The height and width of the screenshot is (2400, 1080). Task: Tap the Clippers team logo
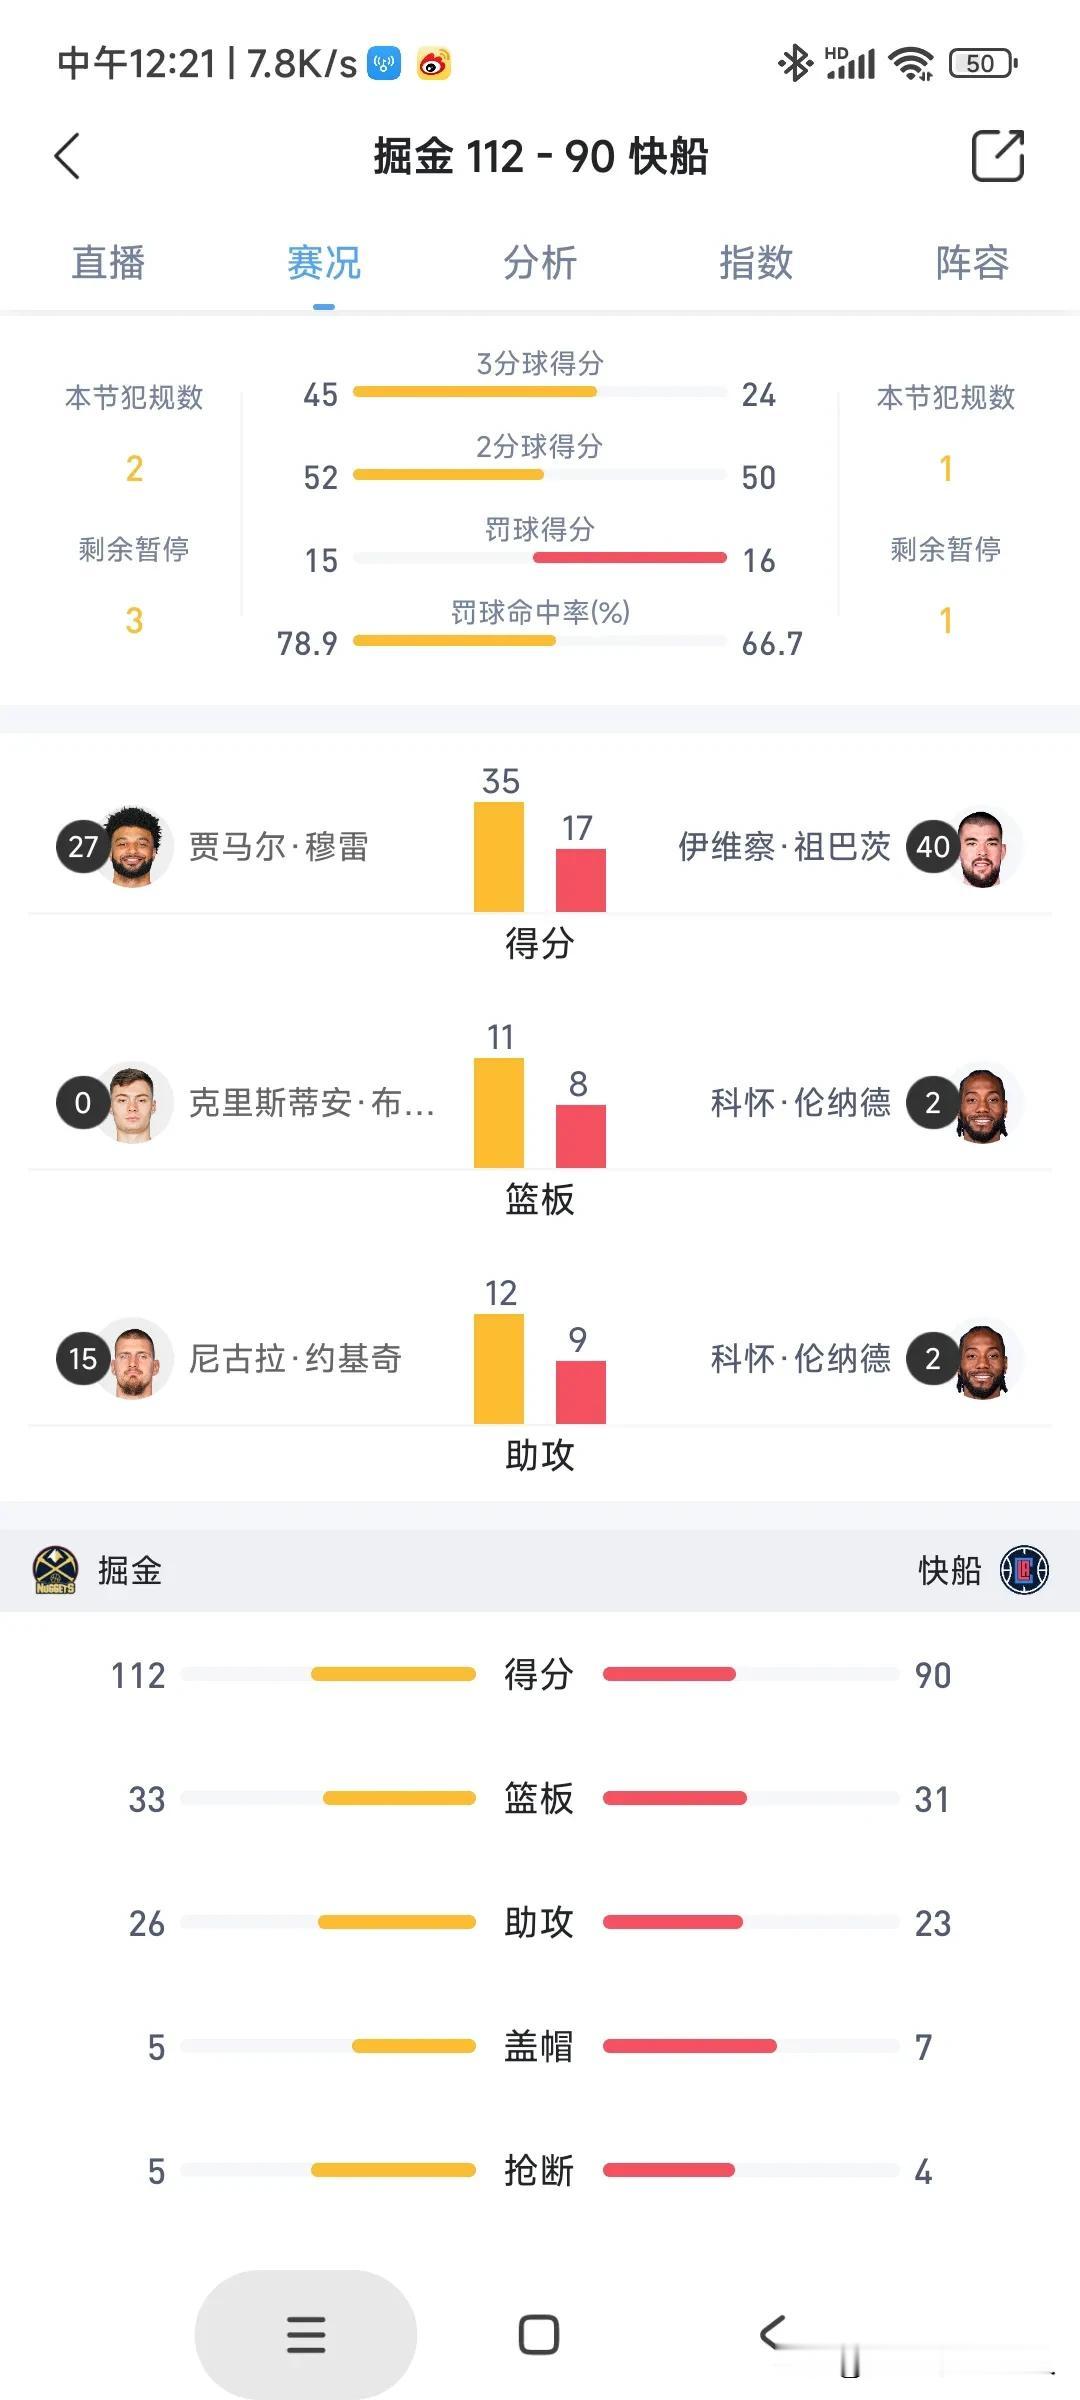point(1024,1570)
